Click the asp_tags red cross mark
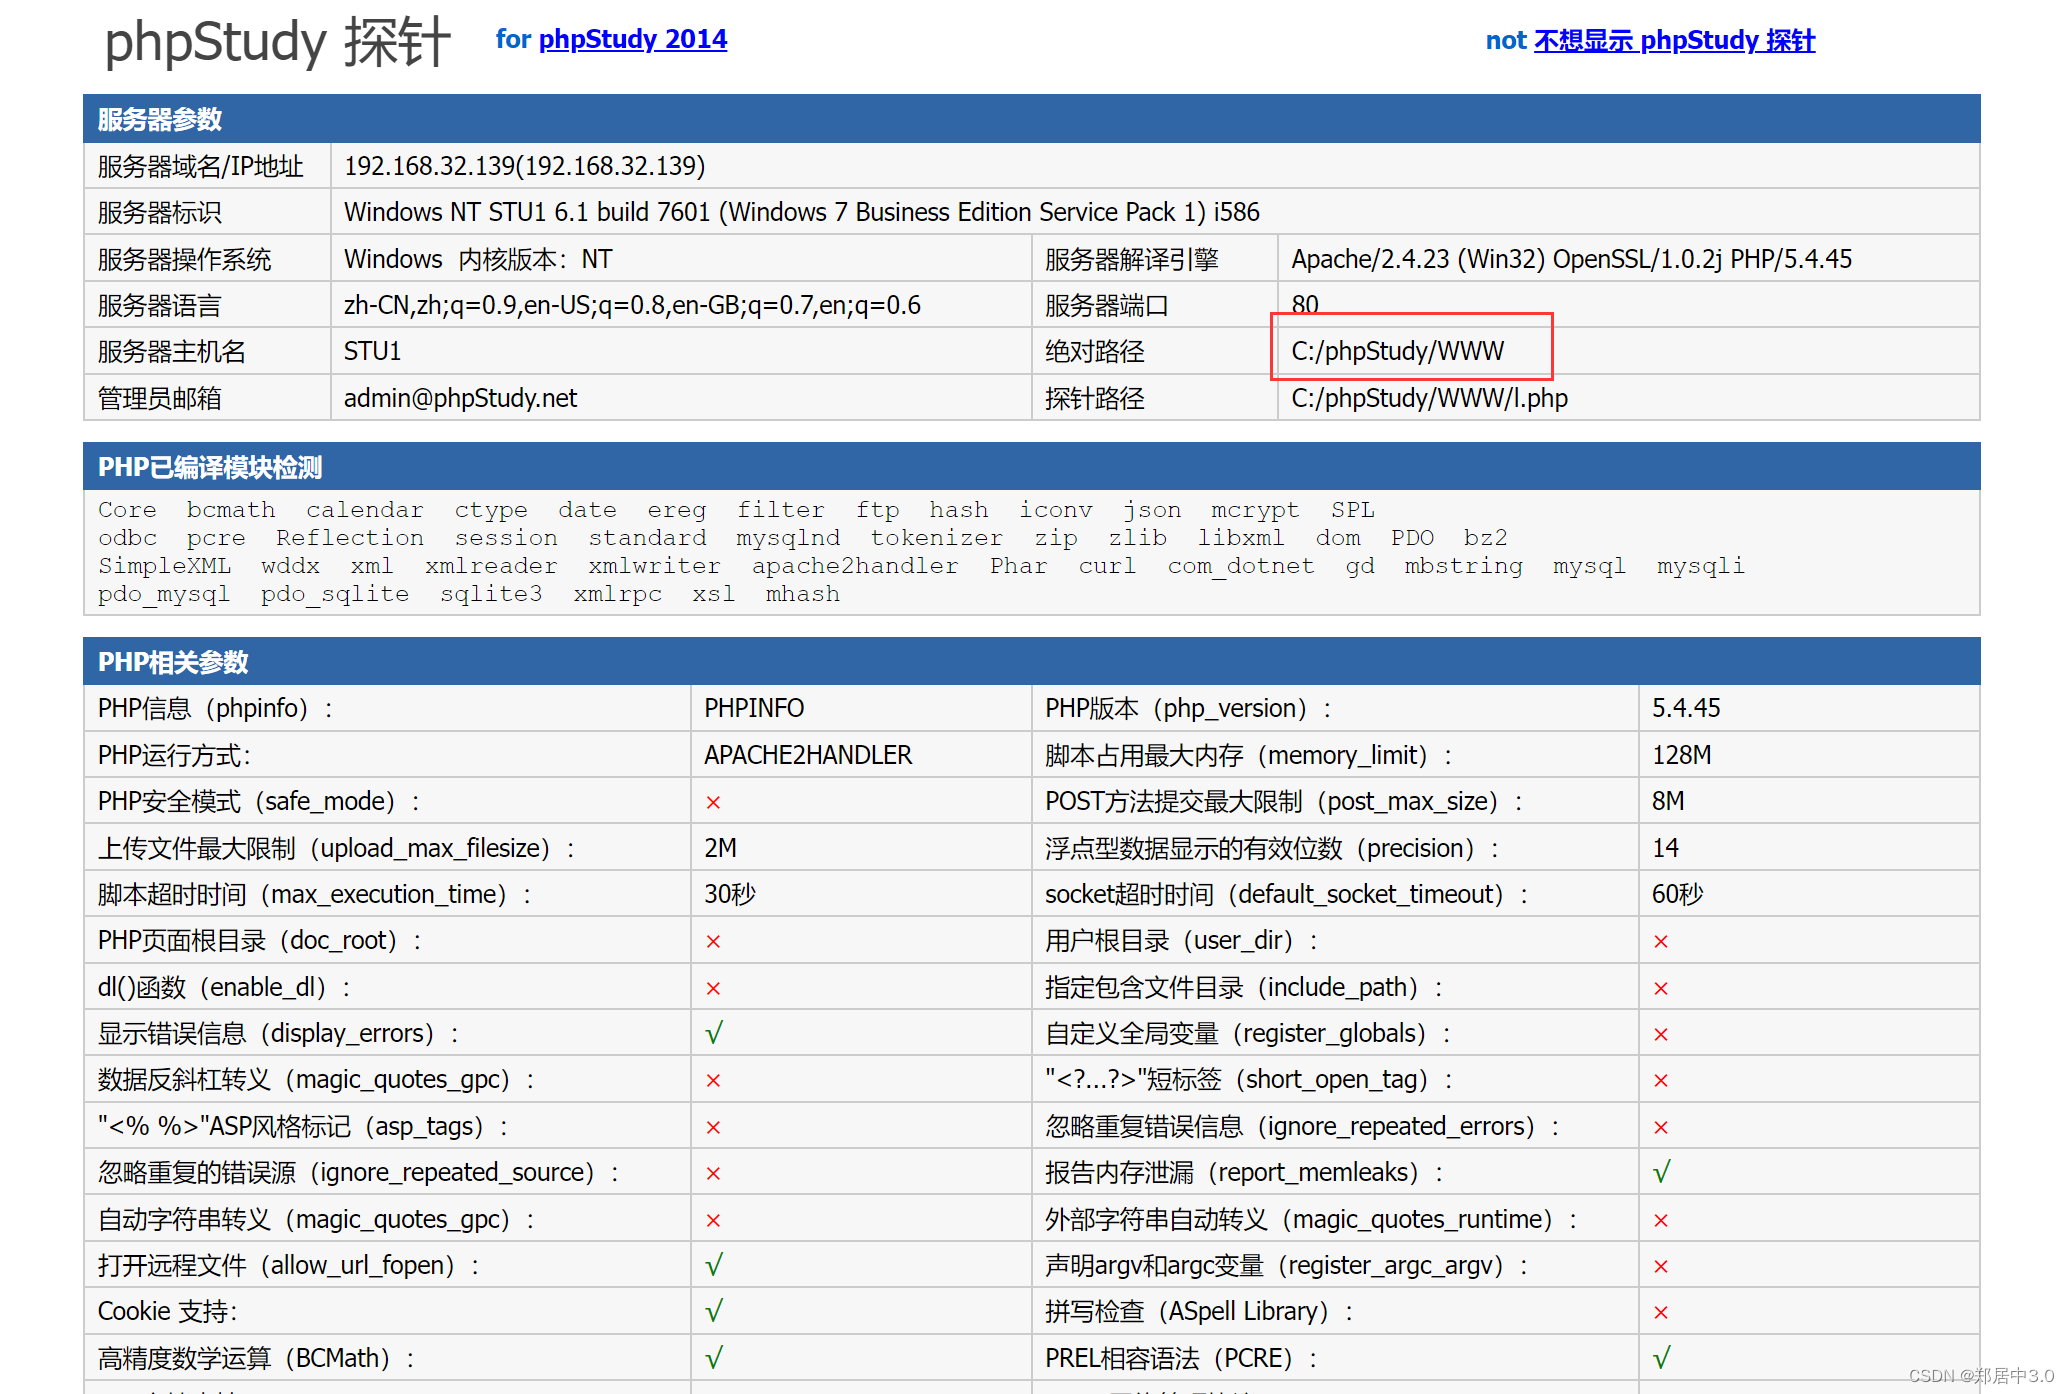The image size is (2070, 1394). point(713,1127)
